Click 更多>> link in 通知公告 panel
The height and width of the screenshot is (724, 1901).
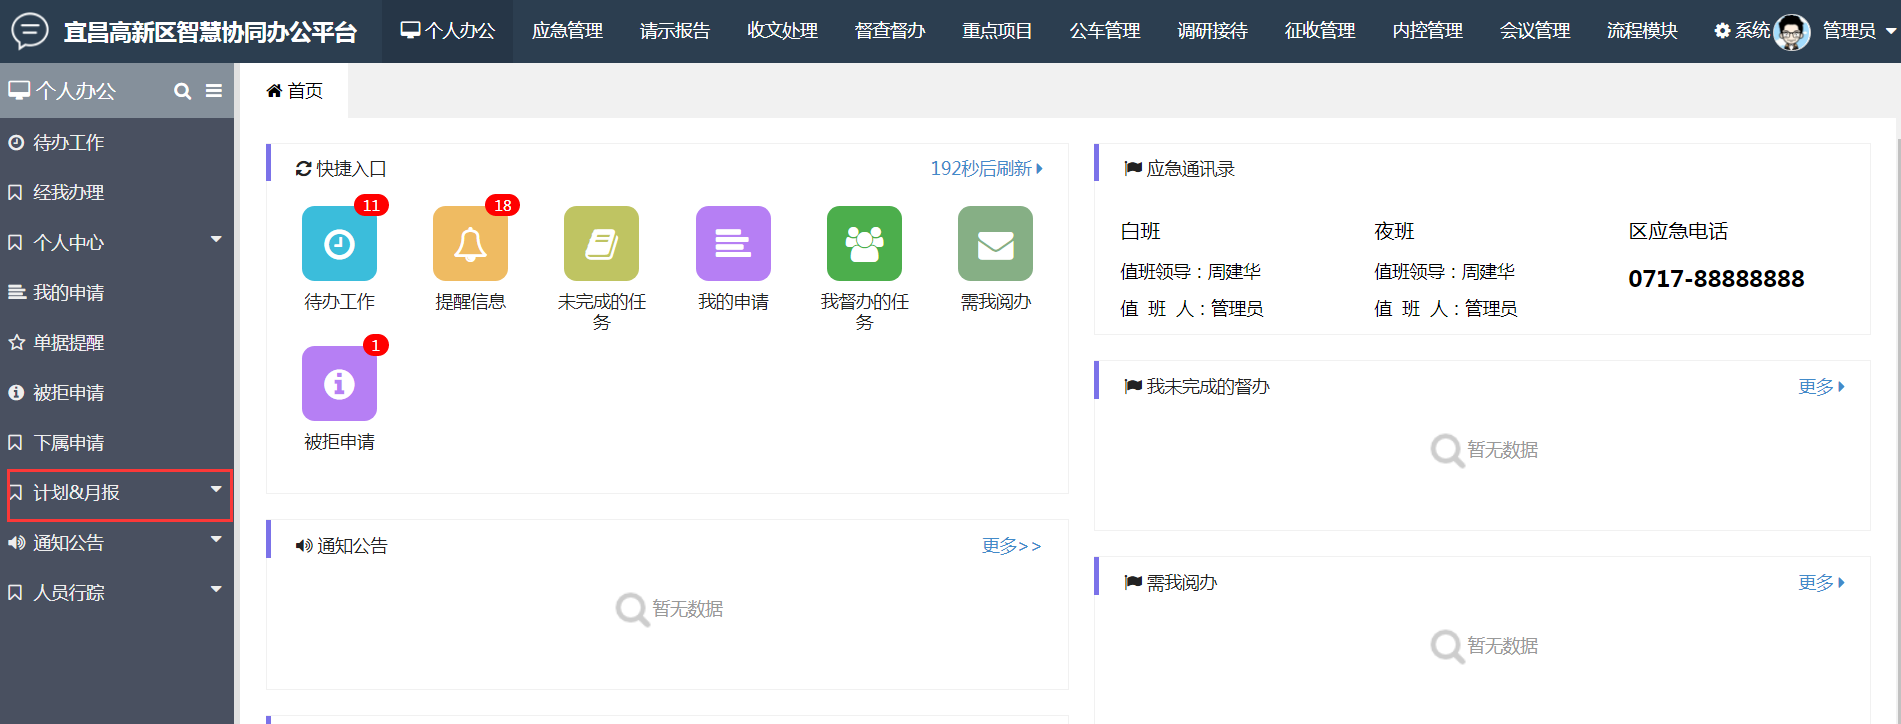point(1011,546)
